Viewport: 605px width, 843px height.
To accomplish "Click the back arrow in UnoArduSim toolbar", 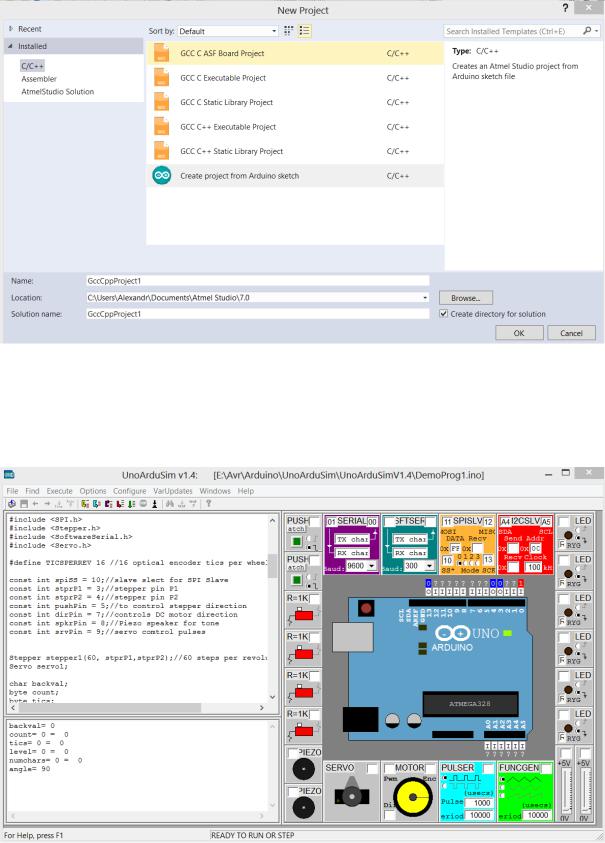I will click(x=35, y=504).
